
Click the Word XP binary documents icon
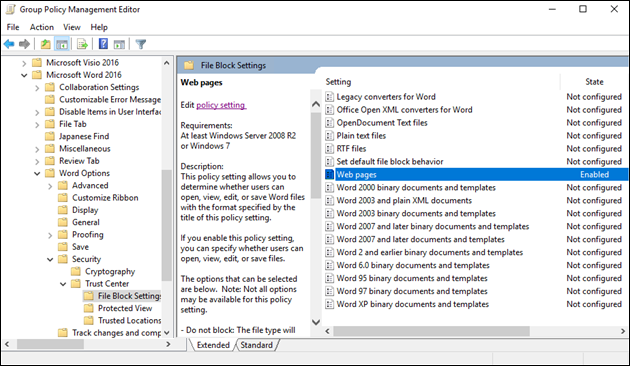point(329,304)
